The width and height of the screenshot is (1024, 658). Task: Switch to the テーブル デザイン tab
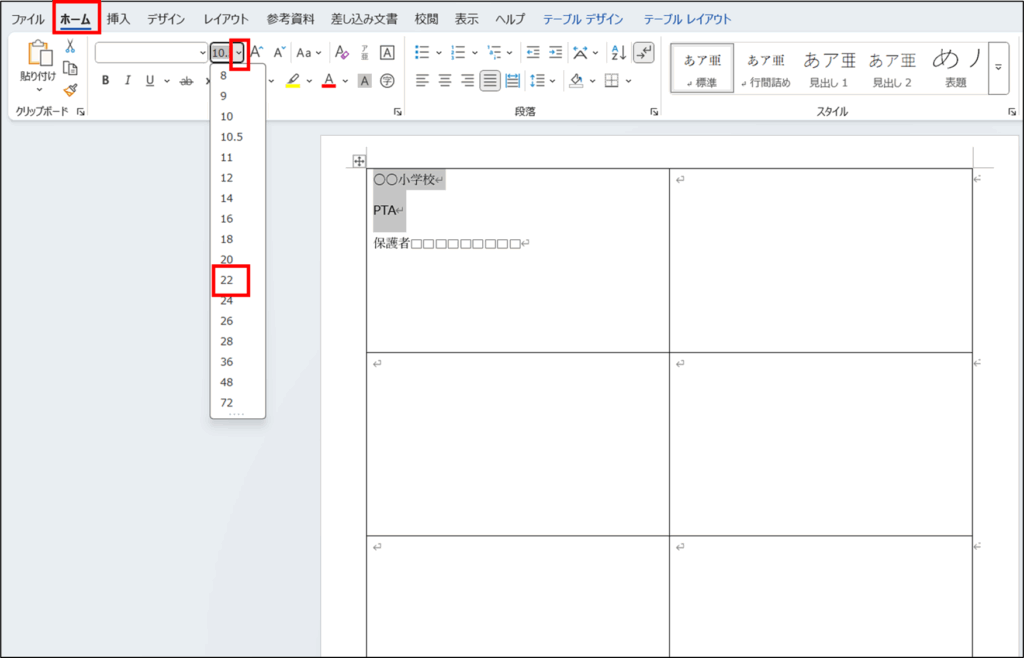[x=583, y=20]
